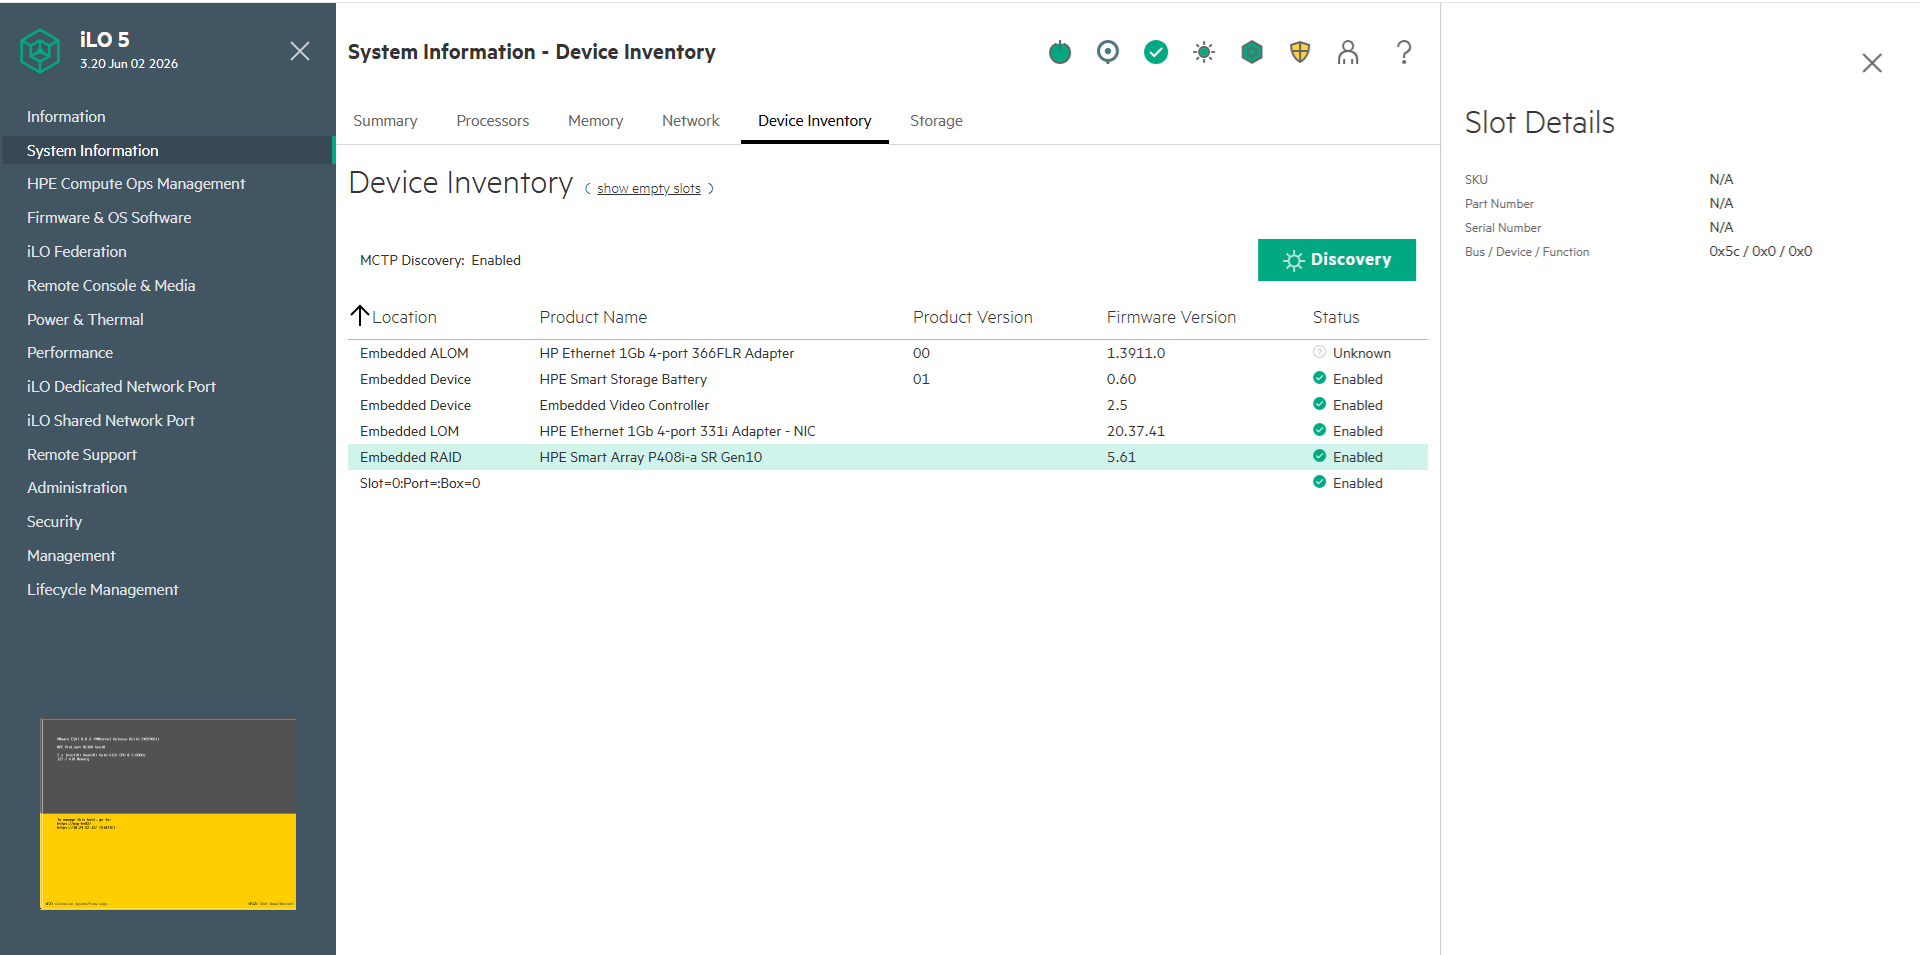Click the yellow security shield icon

tap(1300, 52)
